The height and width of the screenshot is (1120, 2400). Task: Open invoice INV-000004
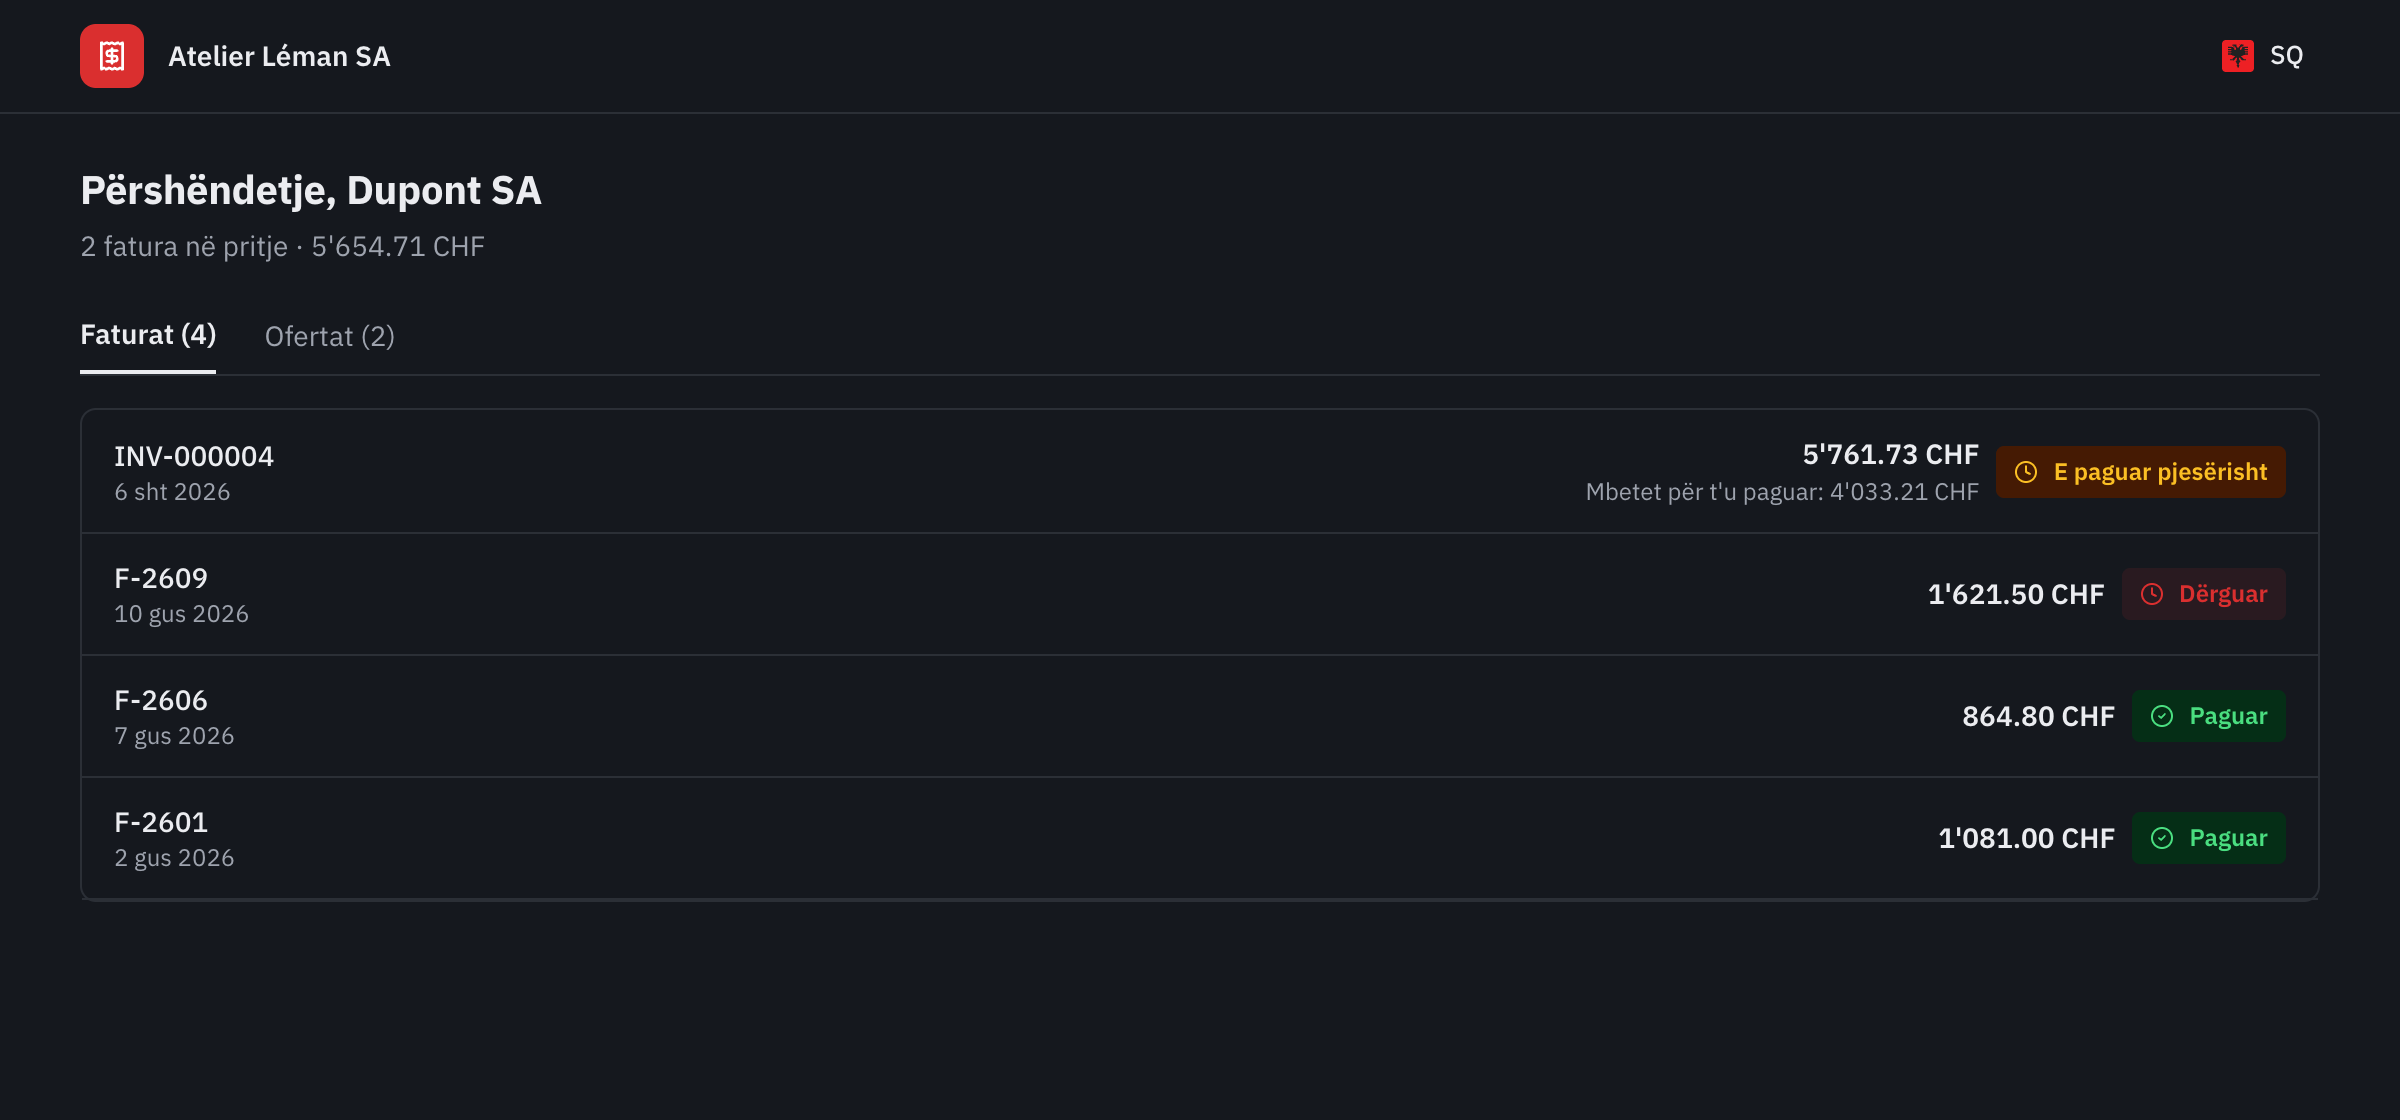click(x=1200, y=472)
